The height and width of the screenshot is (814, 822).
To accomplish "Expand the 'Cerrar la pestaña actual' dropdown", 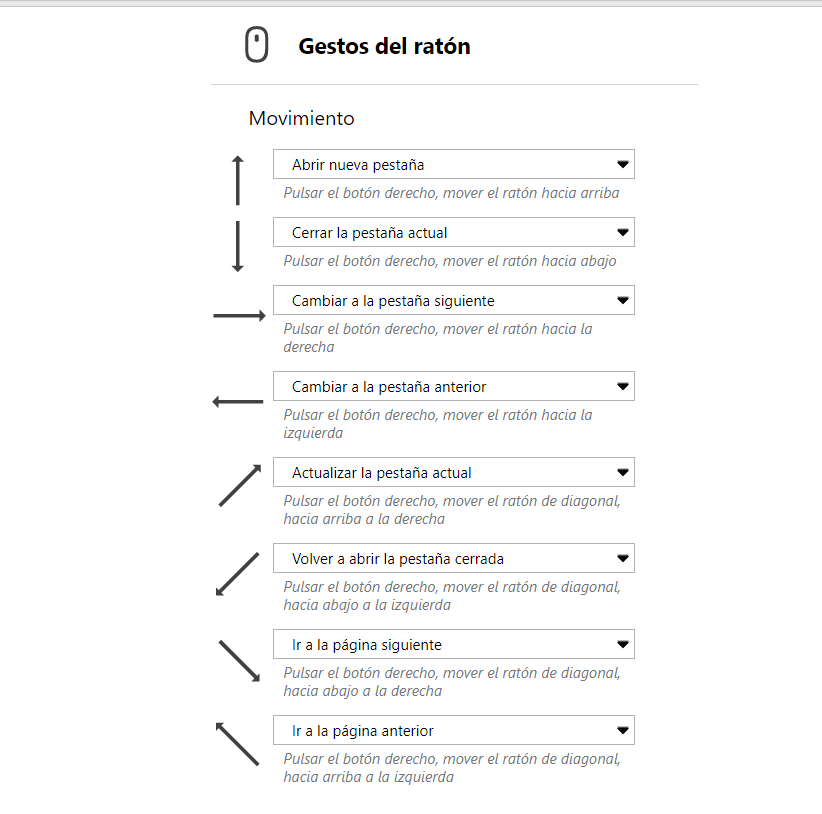I will [x=453, y=232].
